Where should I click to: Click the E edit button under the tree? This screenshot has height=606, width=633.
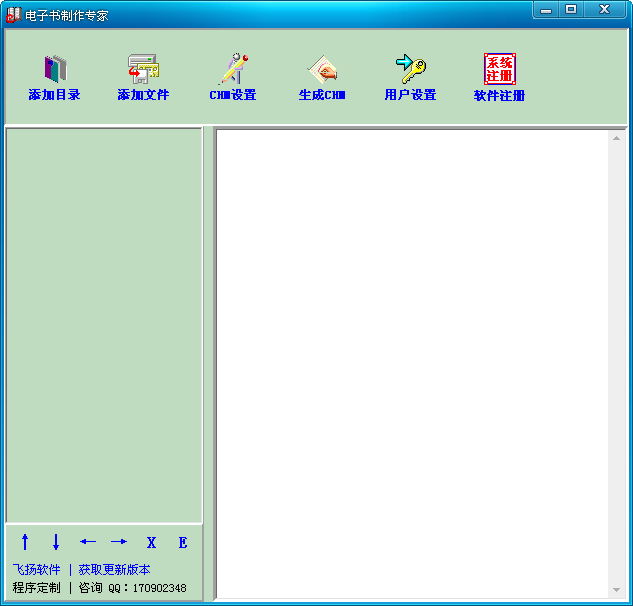coord(183,543)
